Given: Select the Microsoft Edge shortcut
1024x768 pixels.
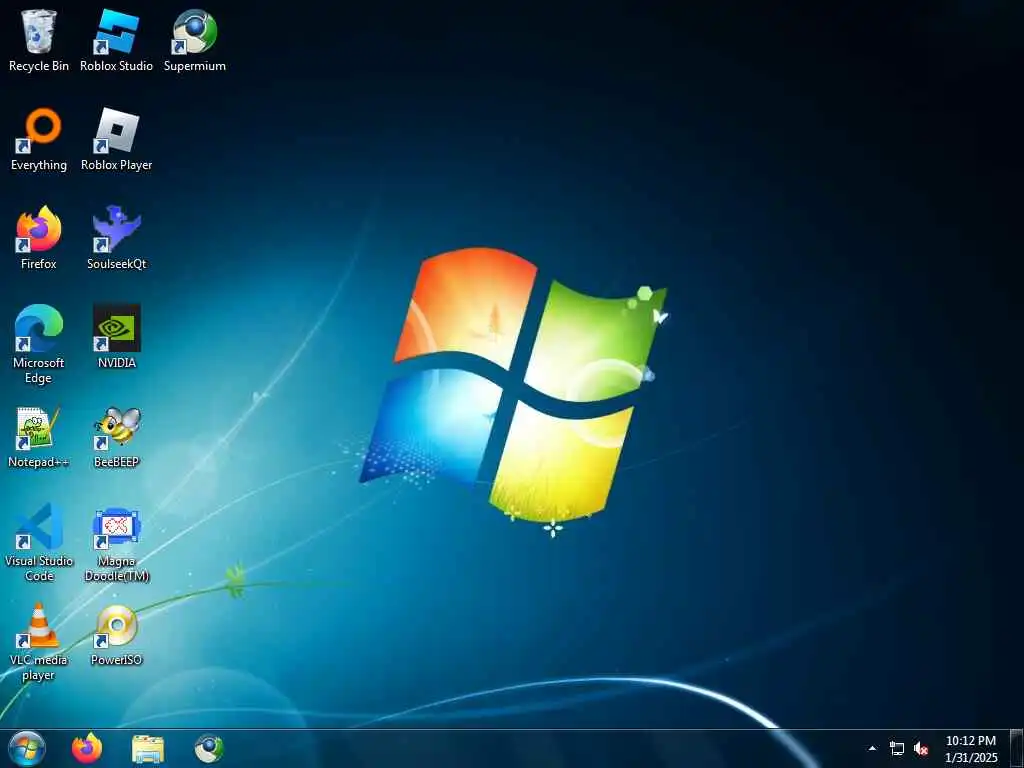Looking at the screenshot, I should click(x=39, y=344).
